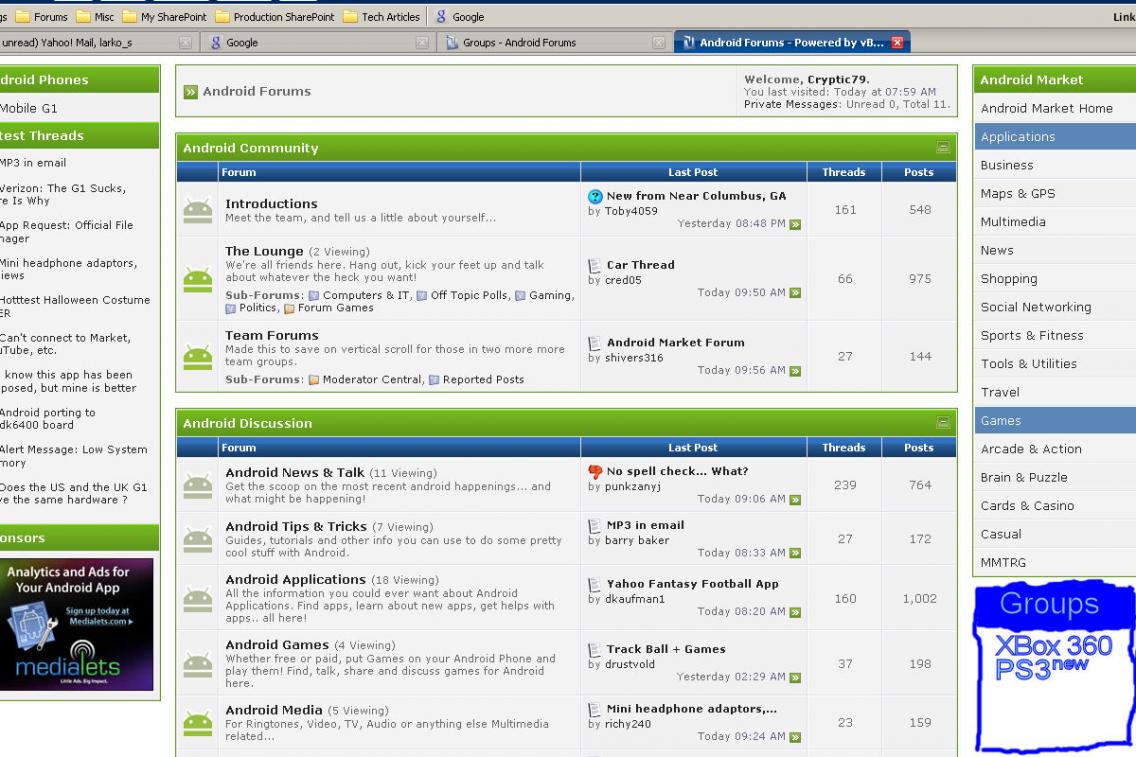Click thumbs-down icon beside No spell check post
The image size is (1136, 757).
click(x=595, y=472)
